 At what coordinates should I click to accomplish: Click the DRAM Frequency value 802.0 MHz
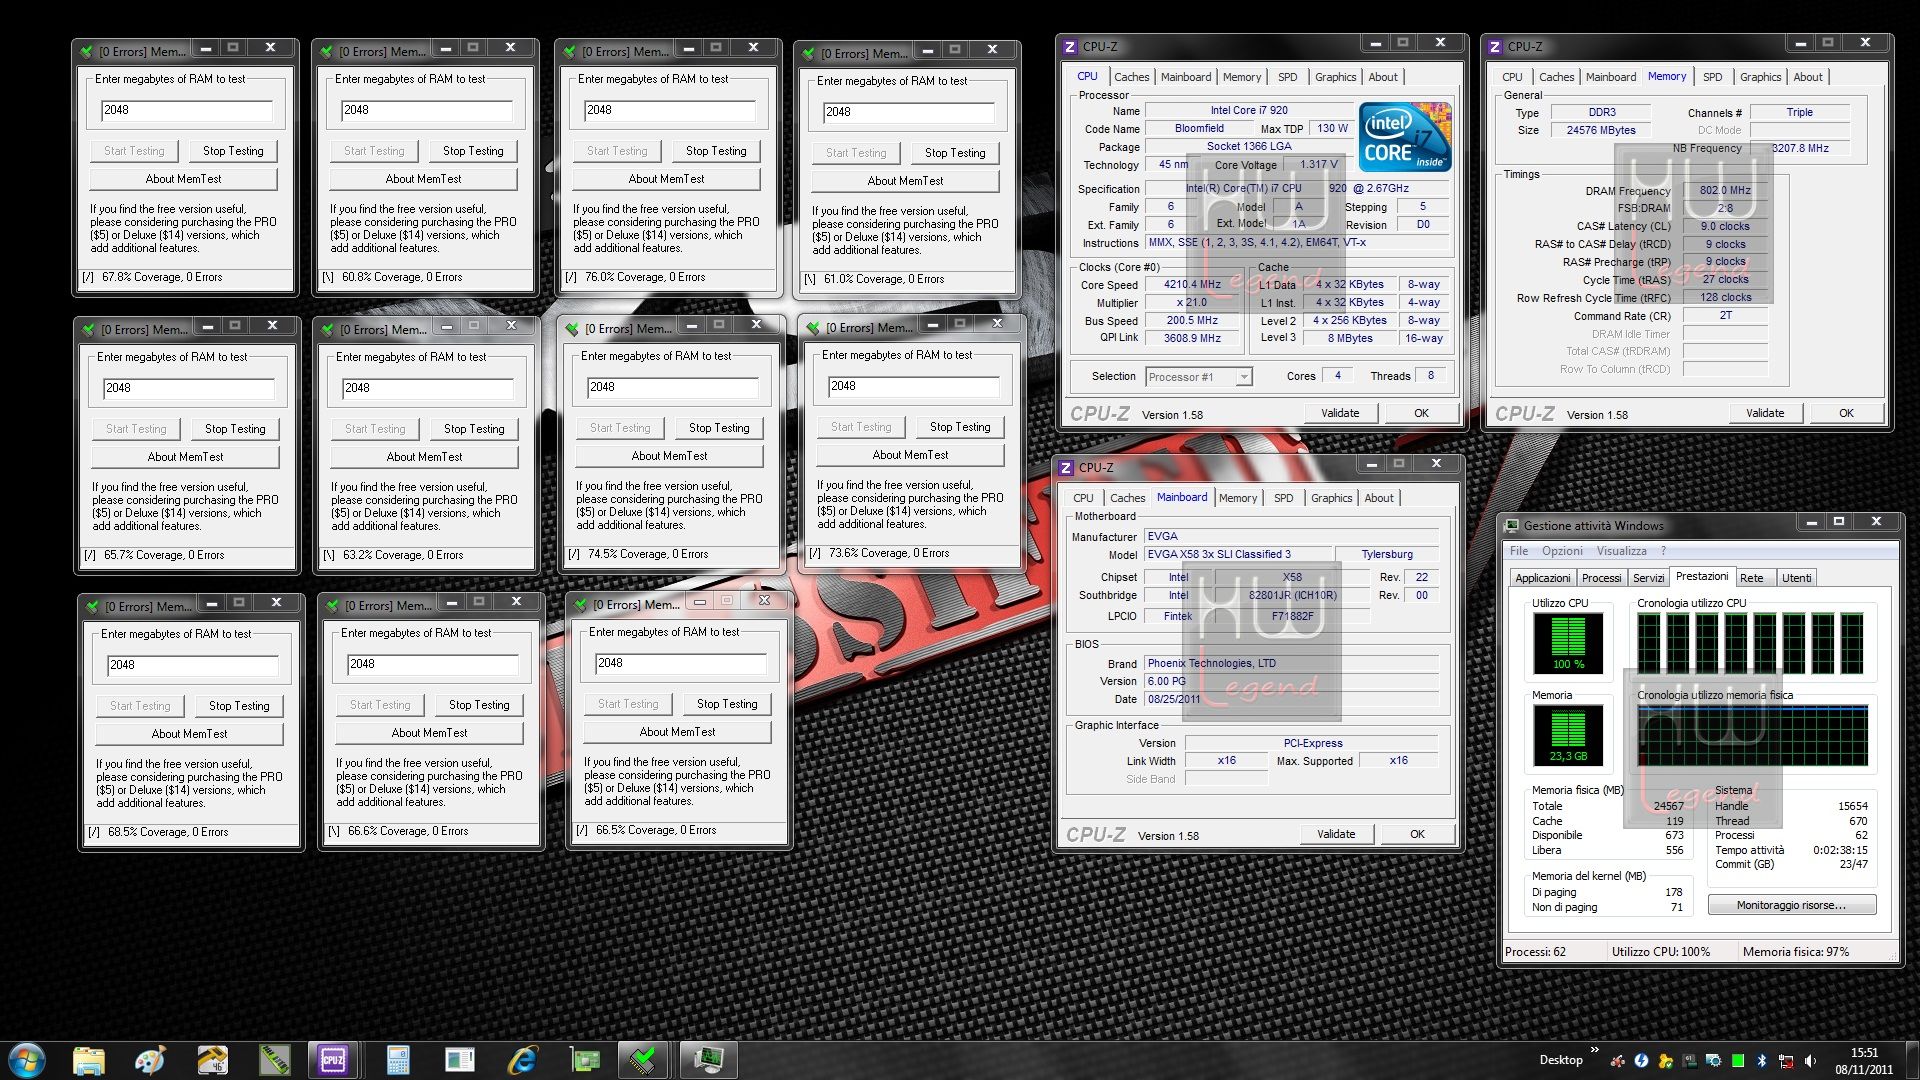[x=1725, y=190]
